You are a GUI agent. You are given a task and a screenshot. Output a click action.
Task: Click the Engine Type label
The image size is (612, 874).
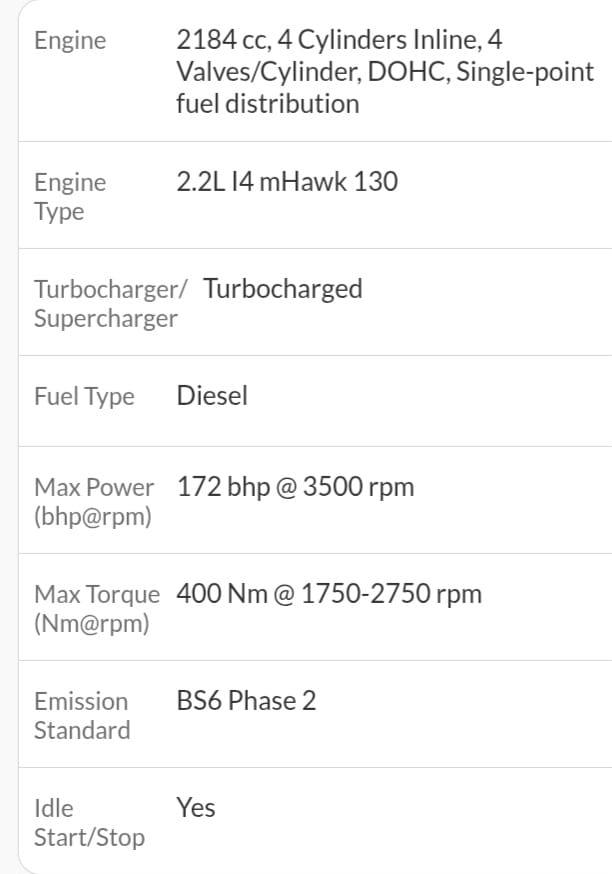(70, 196)
